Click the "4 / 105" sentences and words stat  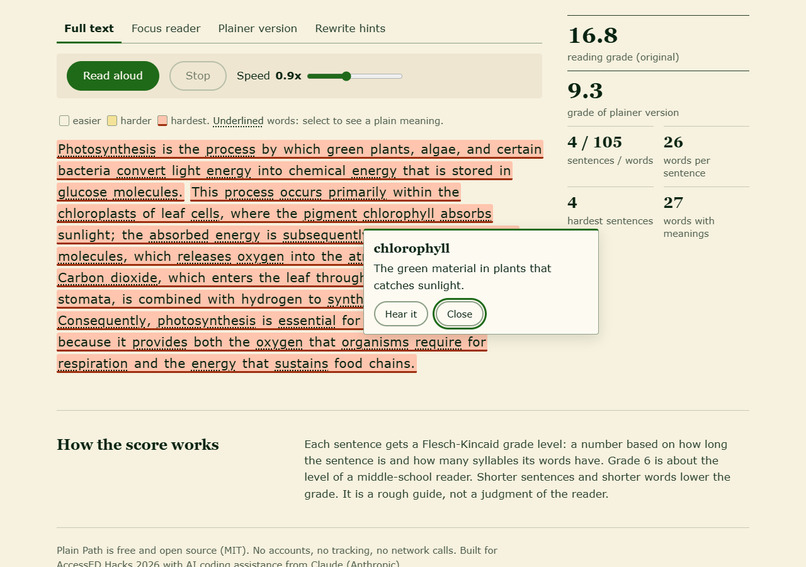tap(595, 142)
